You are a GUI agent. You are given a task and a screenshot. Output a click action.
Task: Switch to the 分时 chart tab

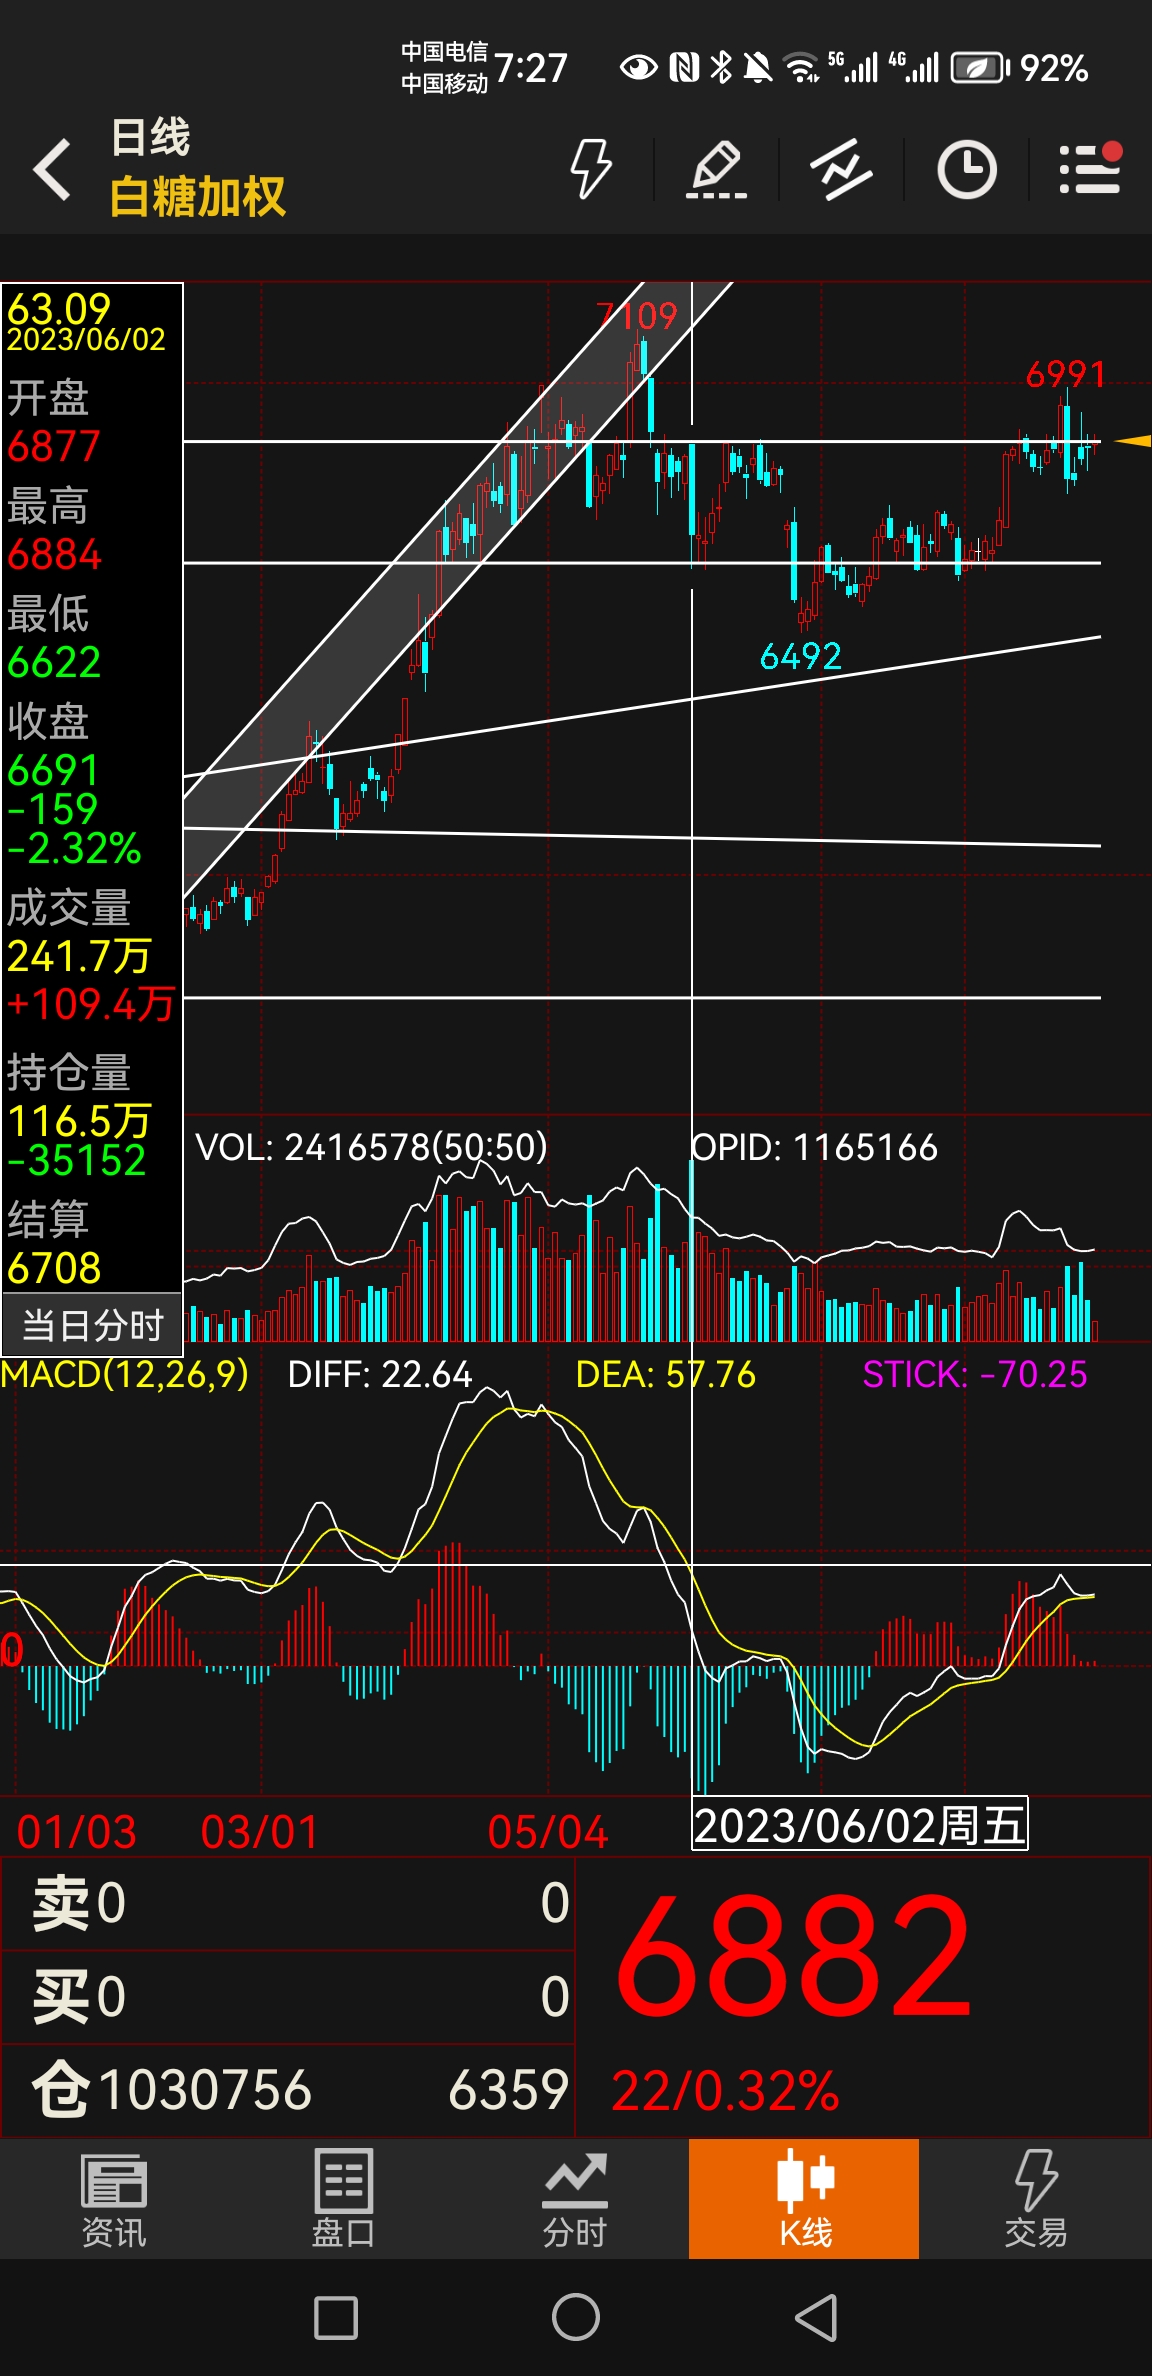(x=575, y=2198)
